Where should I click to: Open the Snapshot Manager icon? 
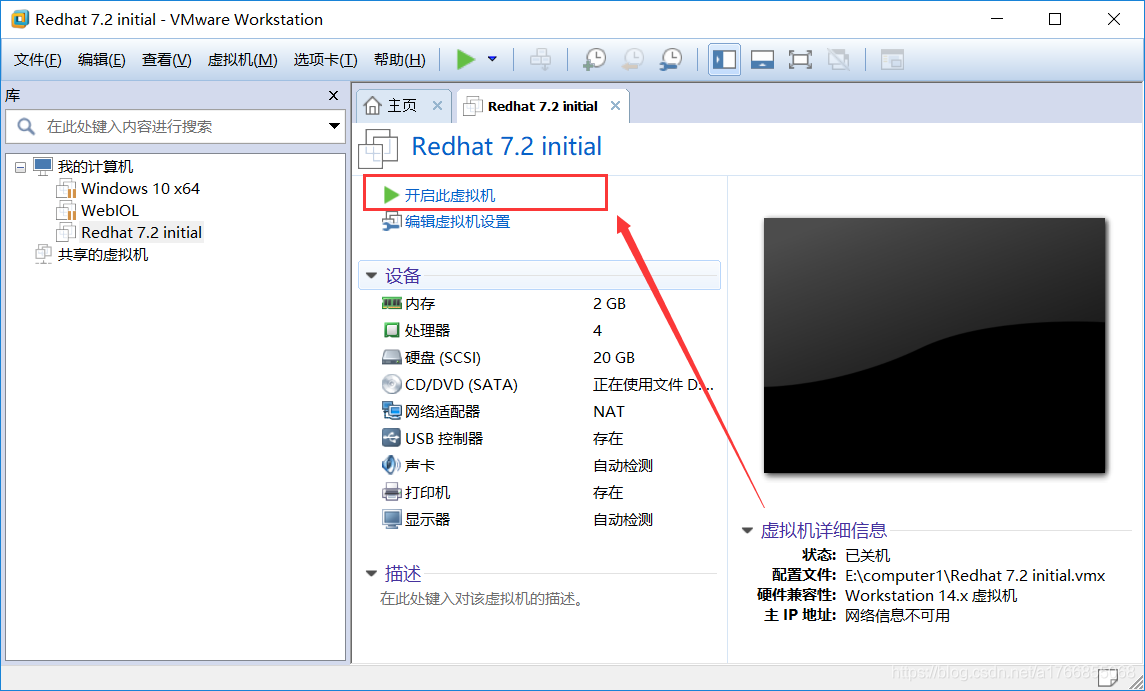point(670,59)
